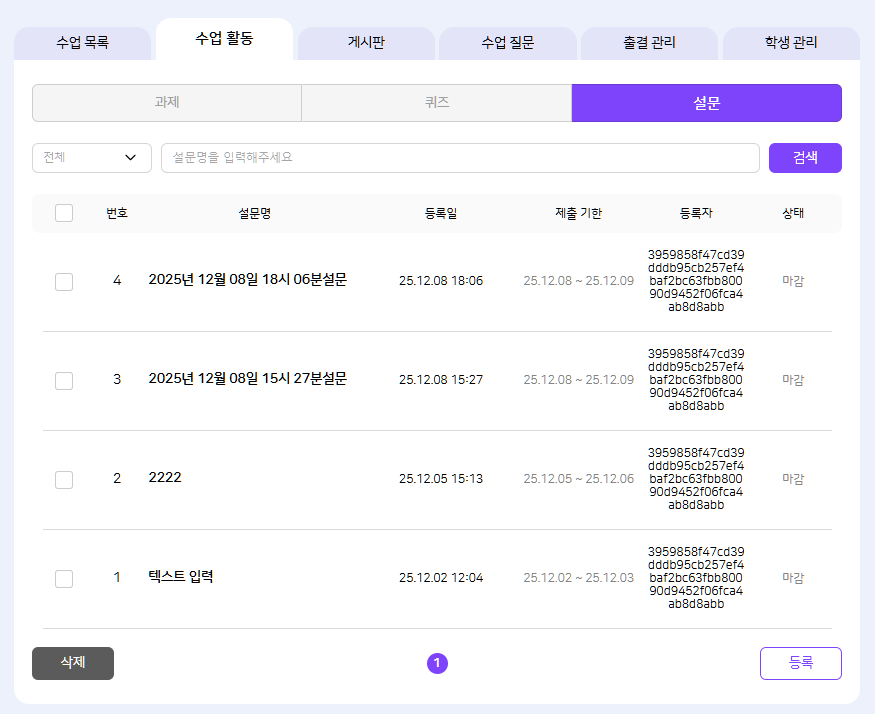
Task: Check the box for survey number 4
Action: tap(64, 281)
